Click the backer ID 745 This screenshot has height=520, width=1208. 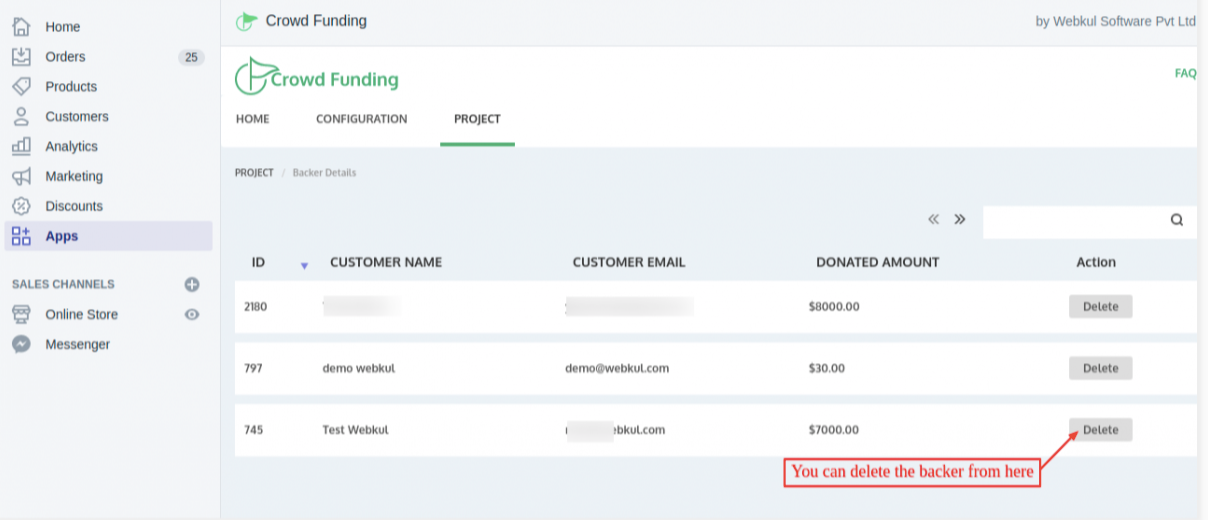(253, 430)
